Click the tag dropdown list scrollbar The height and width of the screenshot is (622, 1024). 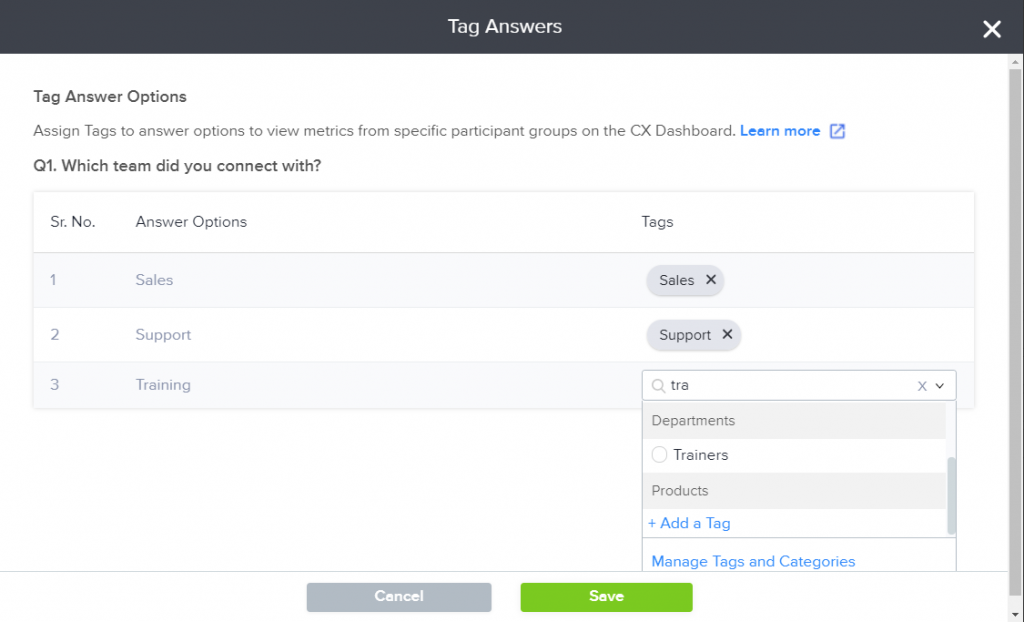[952, 494]
